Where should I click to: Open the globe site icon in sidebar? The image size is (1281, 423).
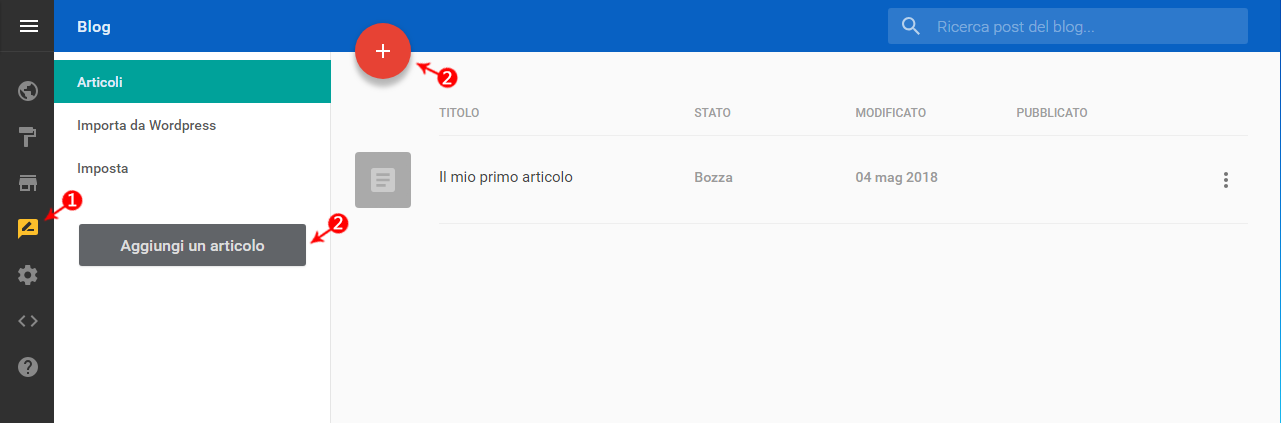tap(28, 92)
